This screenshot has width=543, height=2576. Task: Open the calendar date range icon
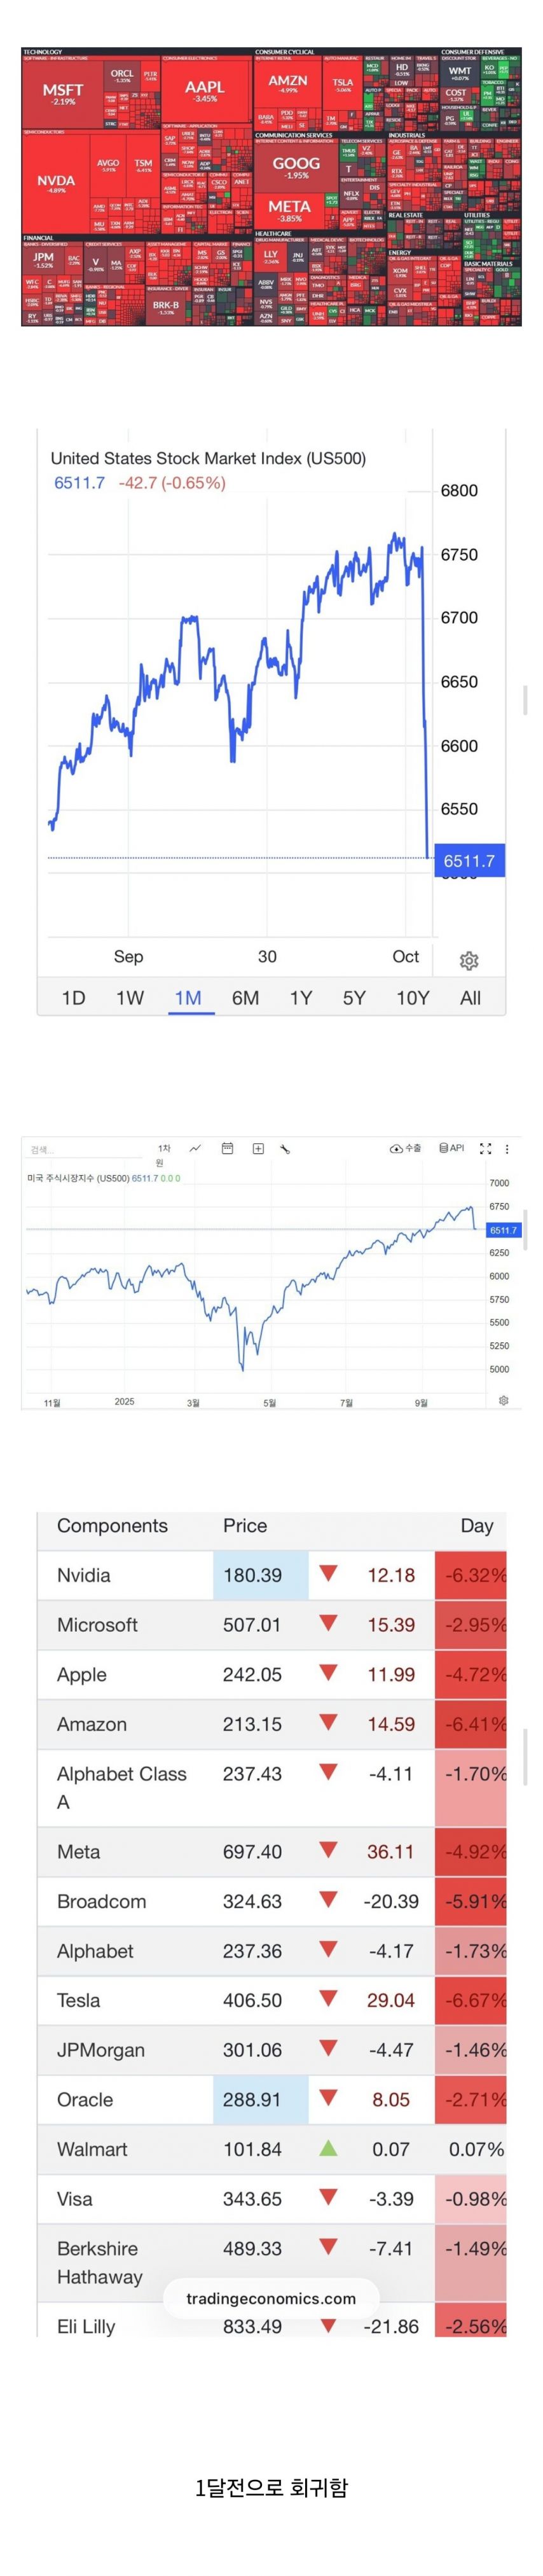(x=227, y=1148)
